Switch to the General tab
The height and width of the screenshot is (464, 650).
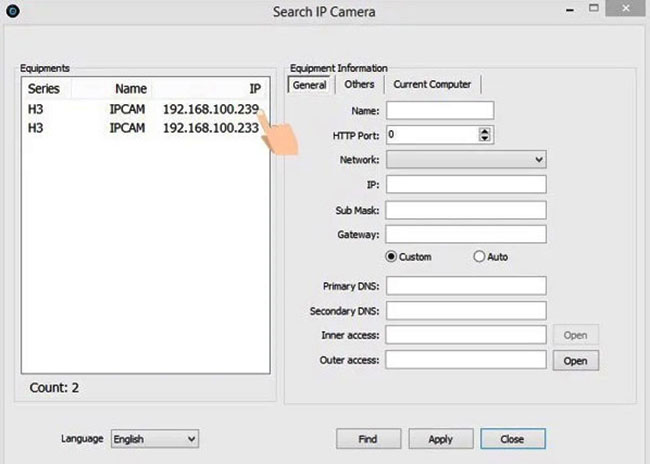coord(309,85)
